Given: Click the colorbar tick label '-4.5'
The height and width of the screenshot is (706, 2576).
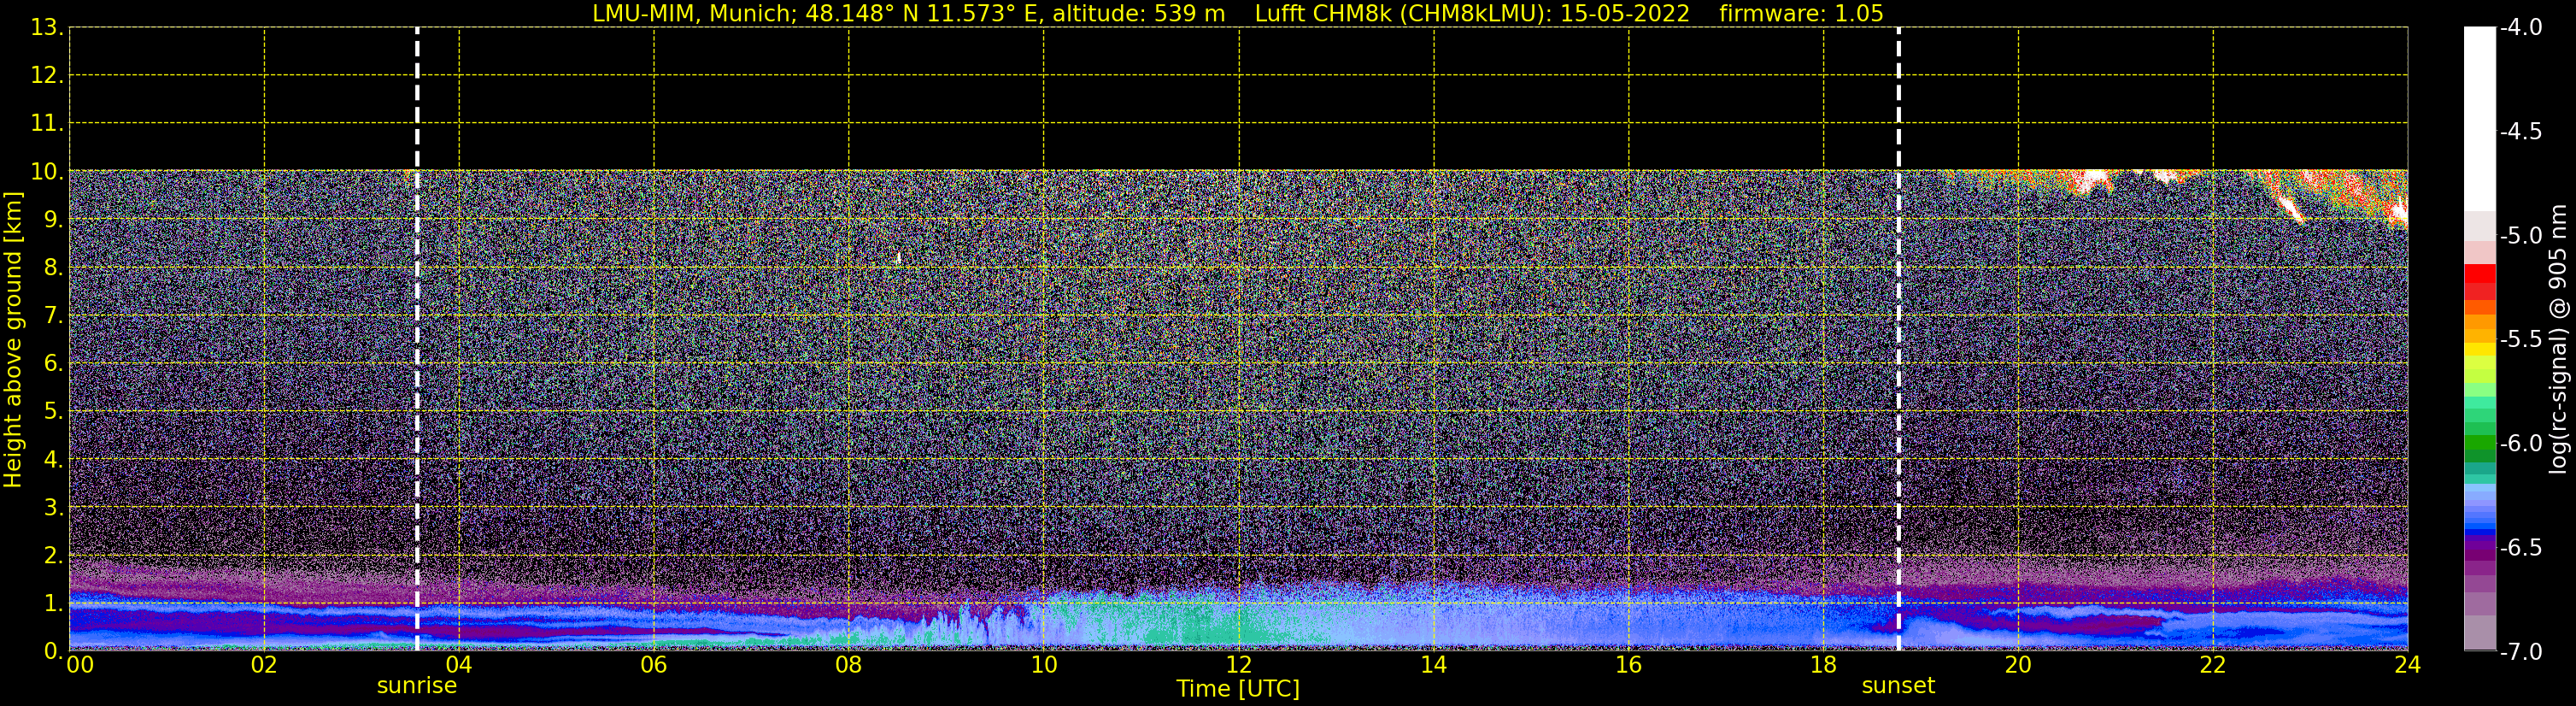Looking at the screenshot, I should (x=2521, y=131).
